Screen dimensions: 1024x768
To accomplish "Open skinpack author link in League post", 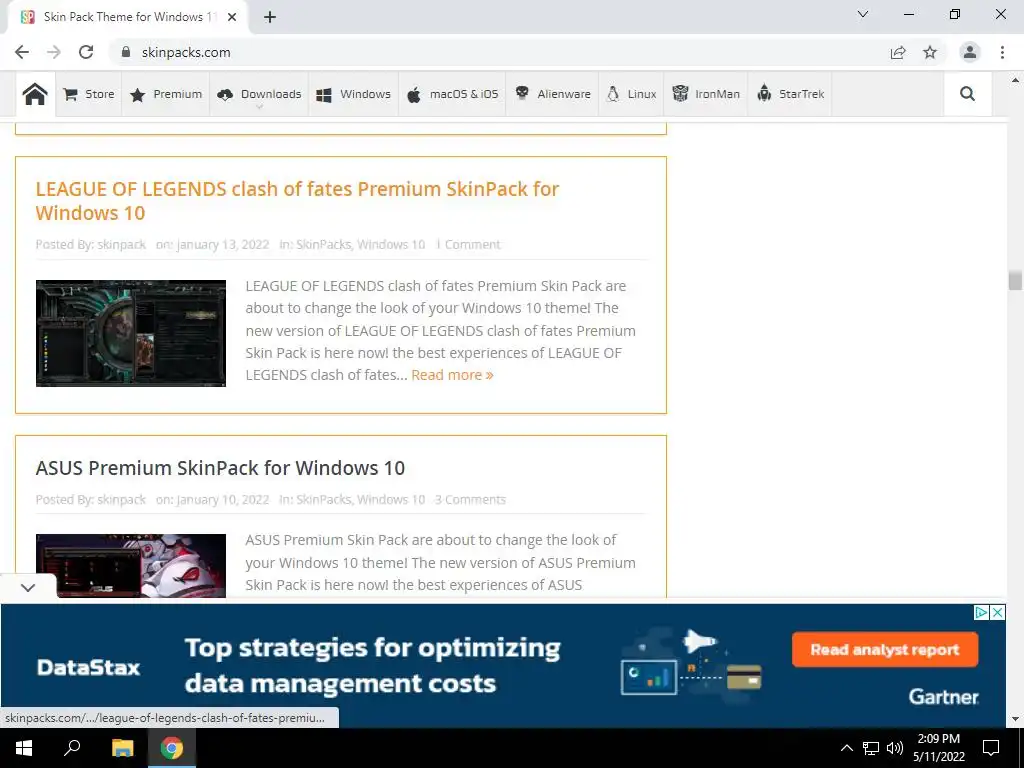I will tap(121, 244).
